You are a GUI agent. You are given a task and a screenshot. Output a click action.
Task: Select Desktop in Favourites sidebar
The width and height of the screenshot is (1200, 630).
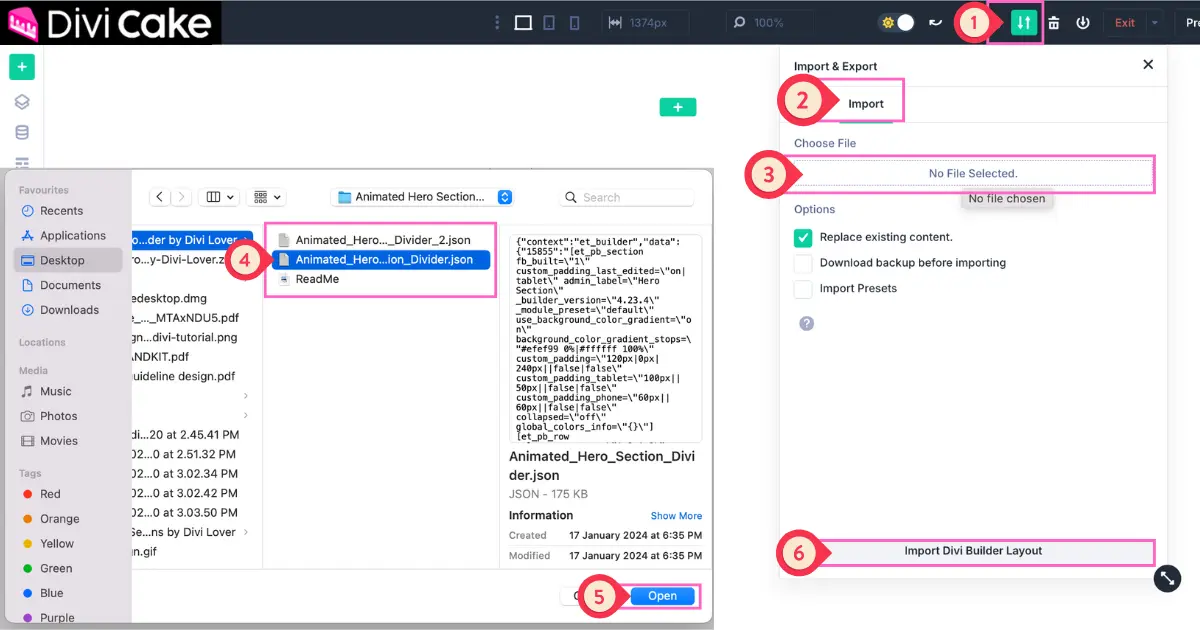pyautogui.click(x=68, y=260)
